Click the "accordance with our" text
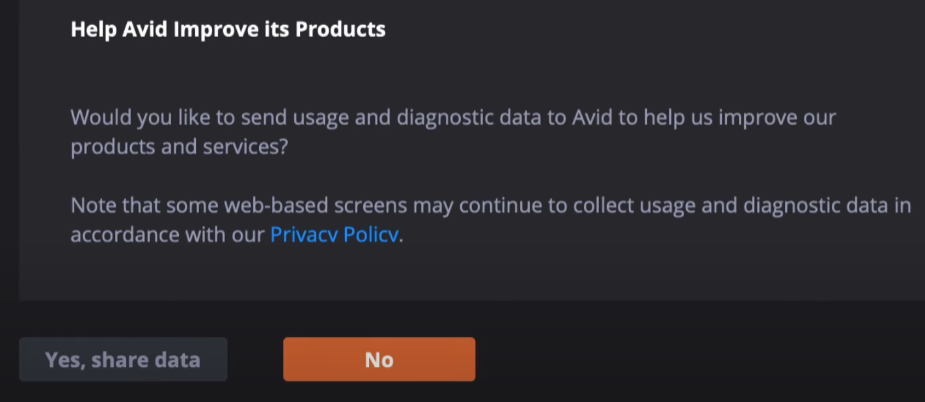This screenshot has height=402, width=925. coord(168,236)
